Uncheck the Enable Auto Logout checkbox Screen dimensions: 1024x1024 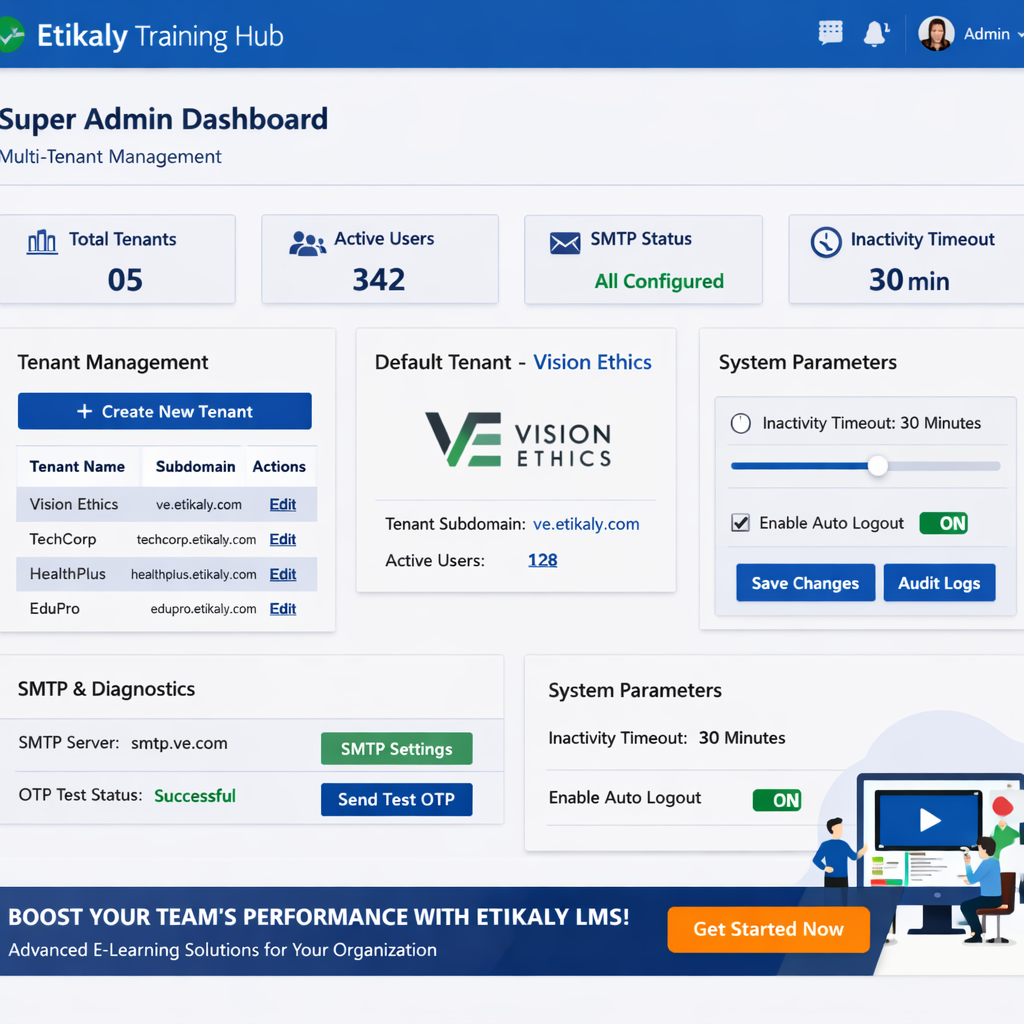point(741,523)
